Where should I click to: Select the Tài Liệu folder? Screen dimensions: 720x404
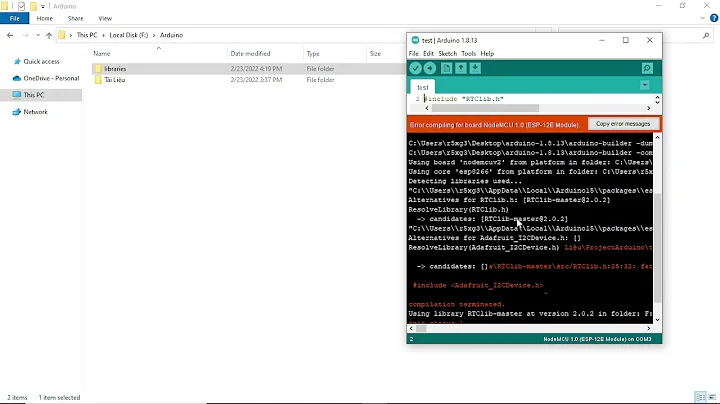(x=114, y=80)
